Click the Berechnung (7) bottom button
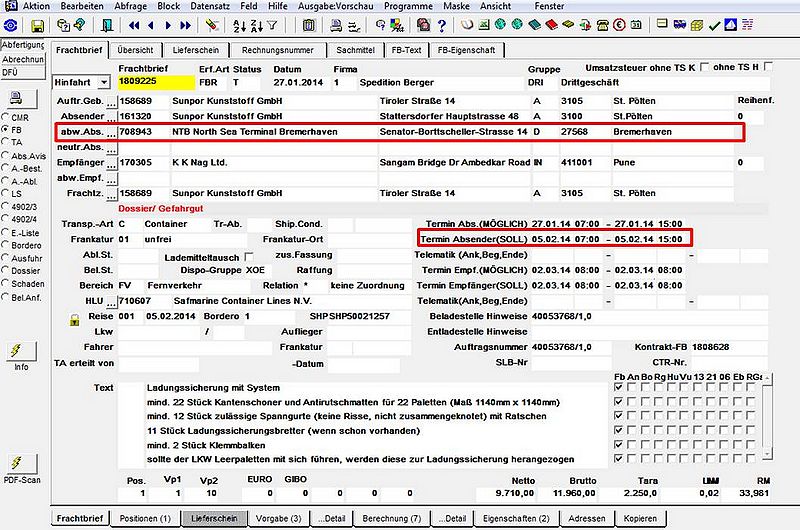800x530 pixels. pyautogui.click(x=392, y=518)
